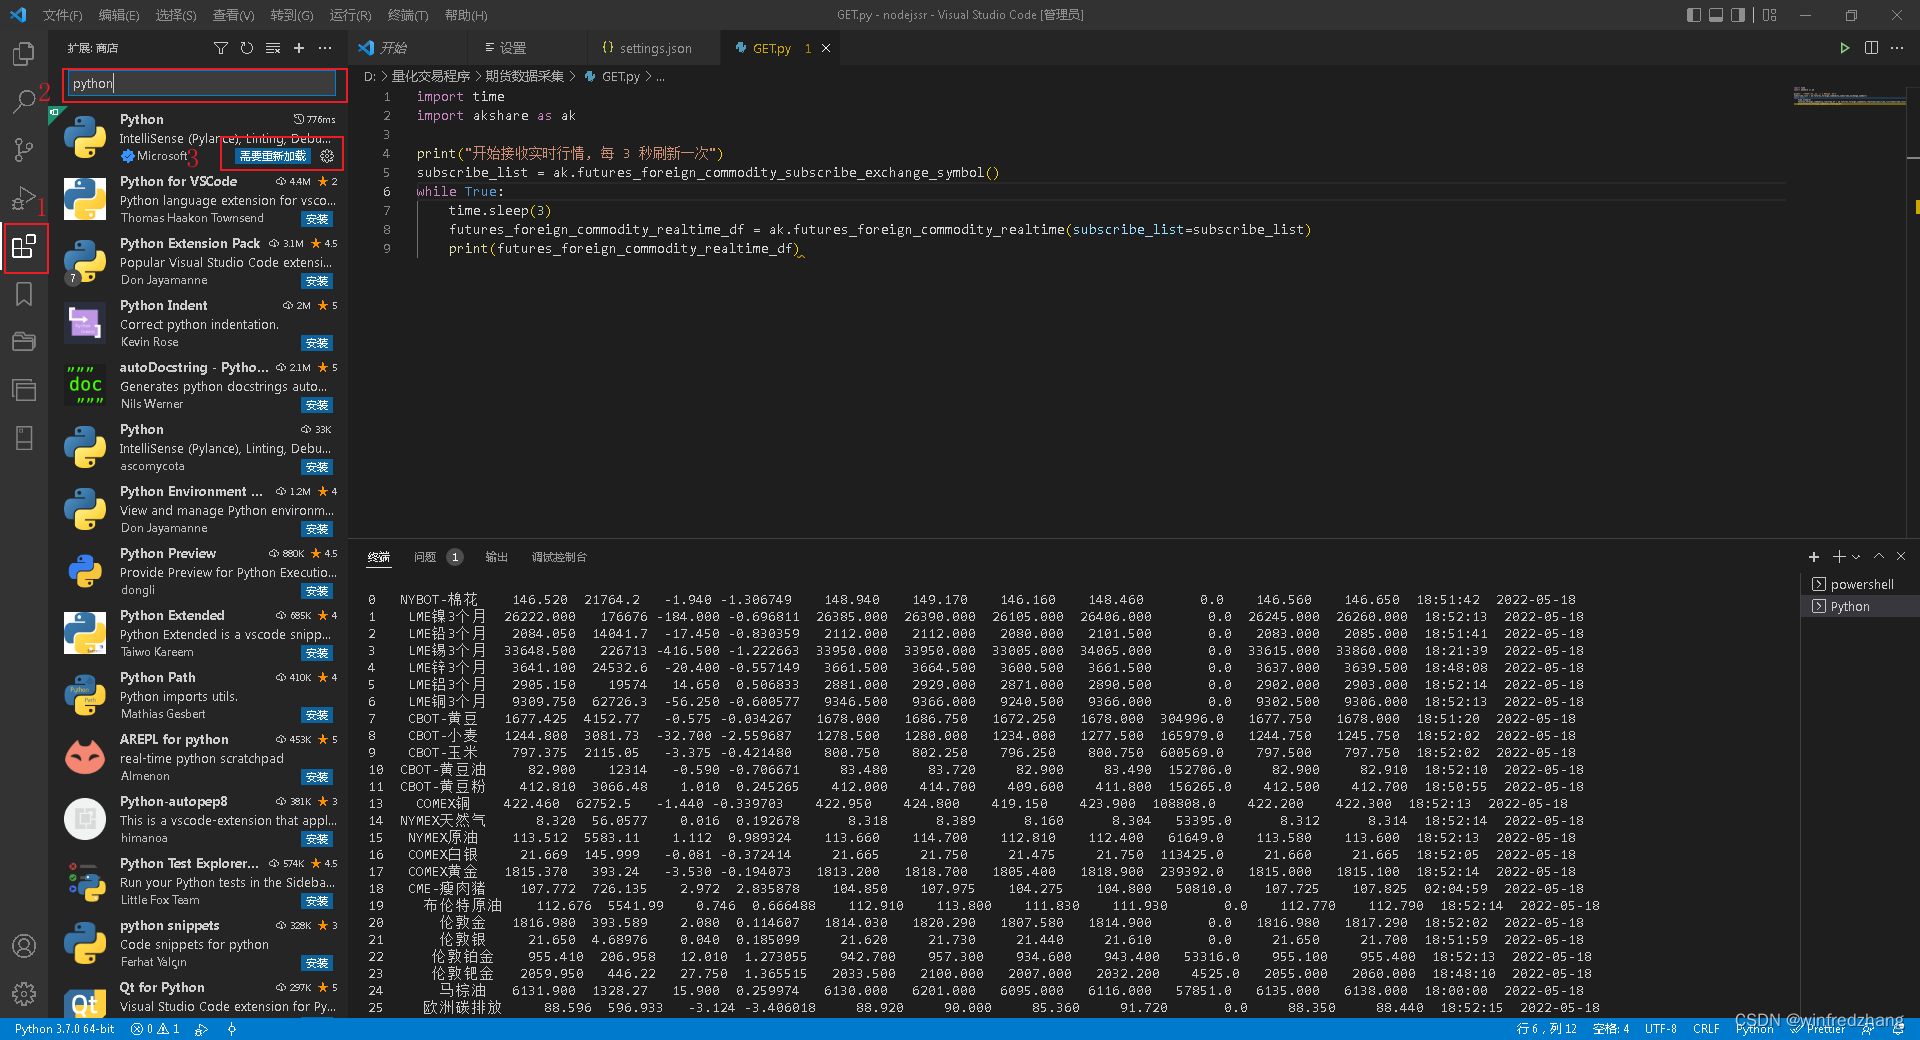Toggle secondary sidebar visibility in title bar
Screen dimensions: 1920x1040
pos(1738,15)
